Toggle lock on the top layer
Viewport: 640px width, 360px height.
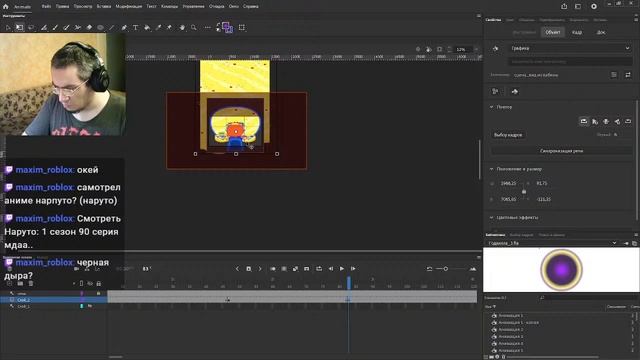(98, 293)
